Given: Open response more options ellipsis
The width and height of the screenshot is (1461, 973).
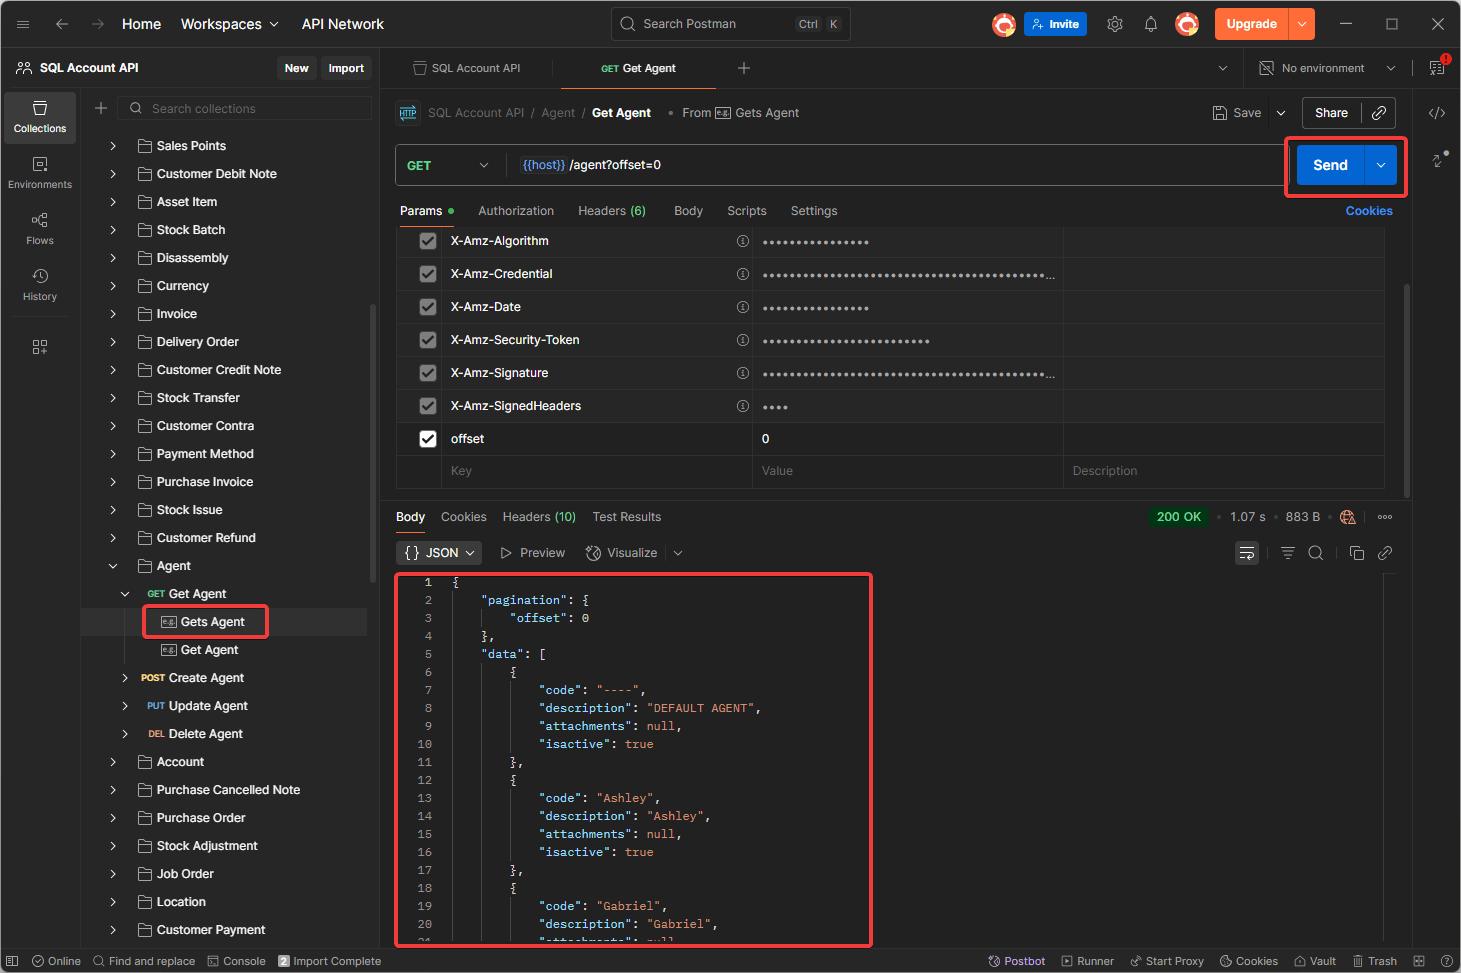Looking at the screenshot, I should pyautogui.click(x=1385, y=517).
